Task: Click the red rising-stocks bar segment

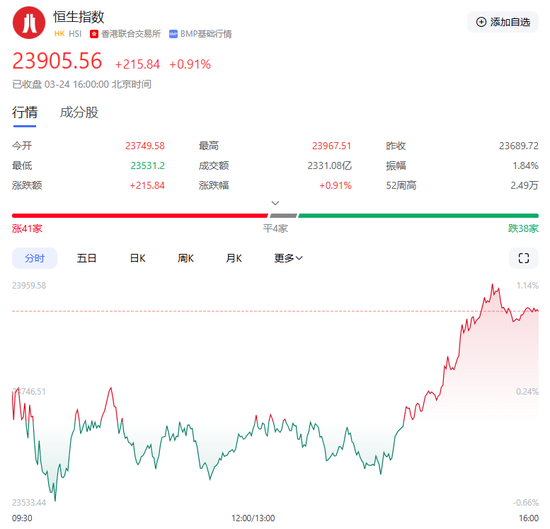Action: [140, 216]
